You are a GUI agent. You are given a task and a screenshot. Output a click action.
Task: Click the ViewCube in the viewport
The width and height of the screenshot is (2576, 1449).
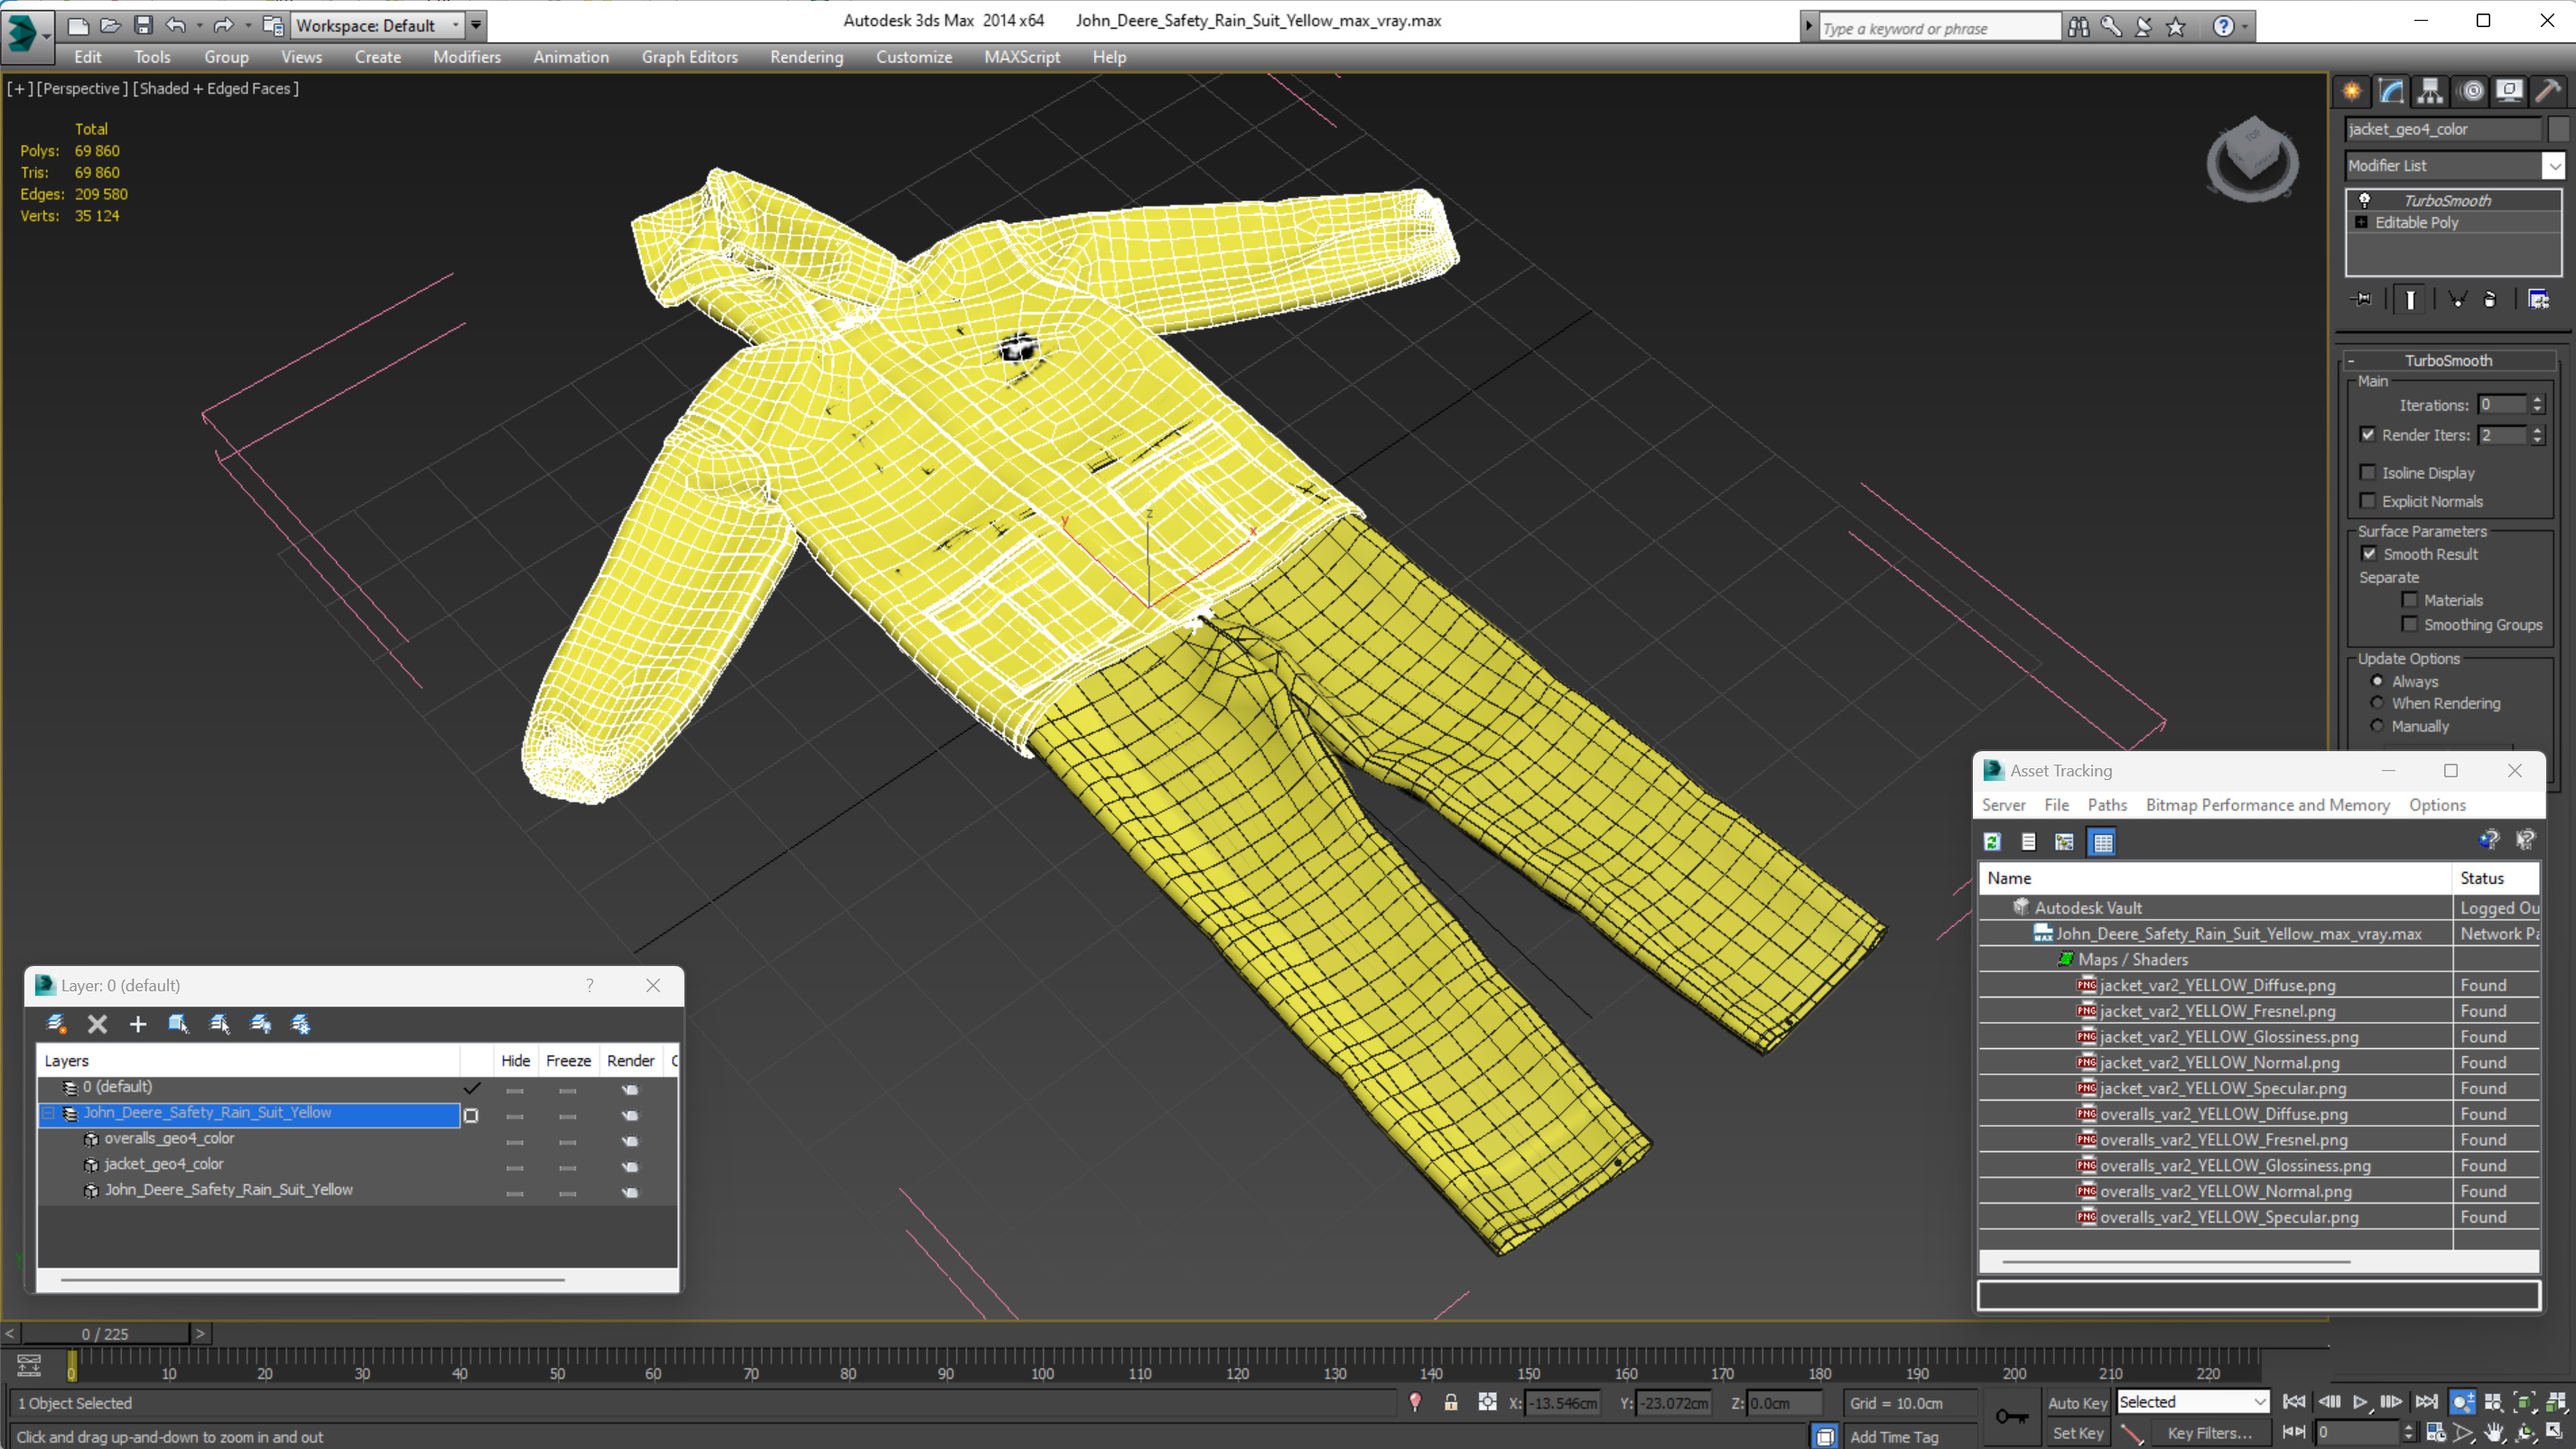coord(2252,160)
